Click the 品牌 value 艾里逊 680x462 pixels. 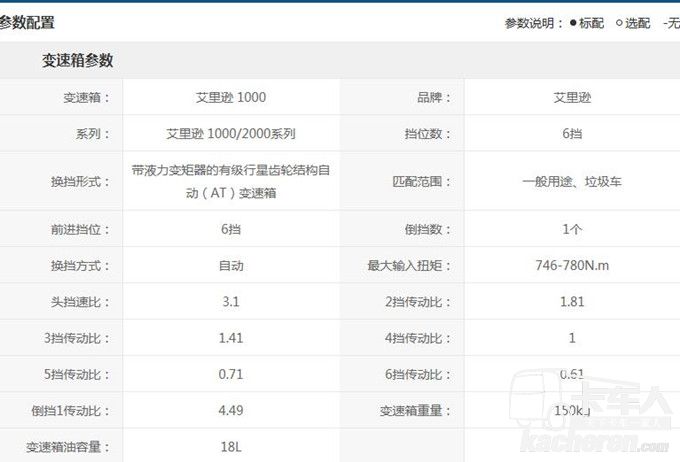(572, 97)
